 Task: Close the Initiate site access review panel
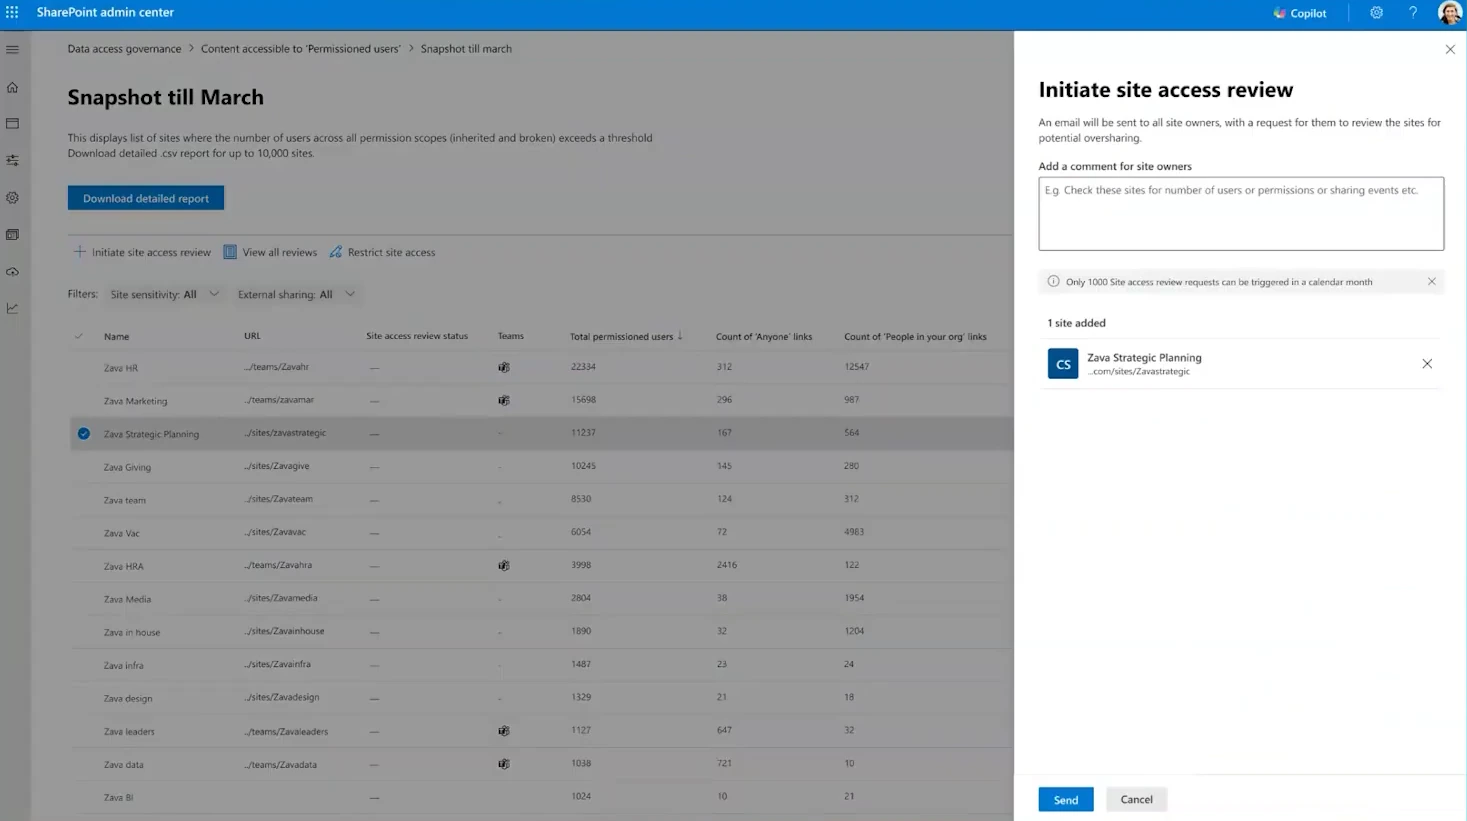pyautogui.click(x=1450, y=49)
